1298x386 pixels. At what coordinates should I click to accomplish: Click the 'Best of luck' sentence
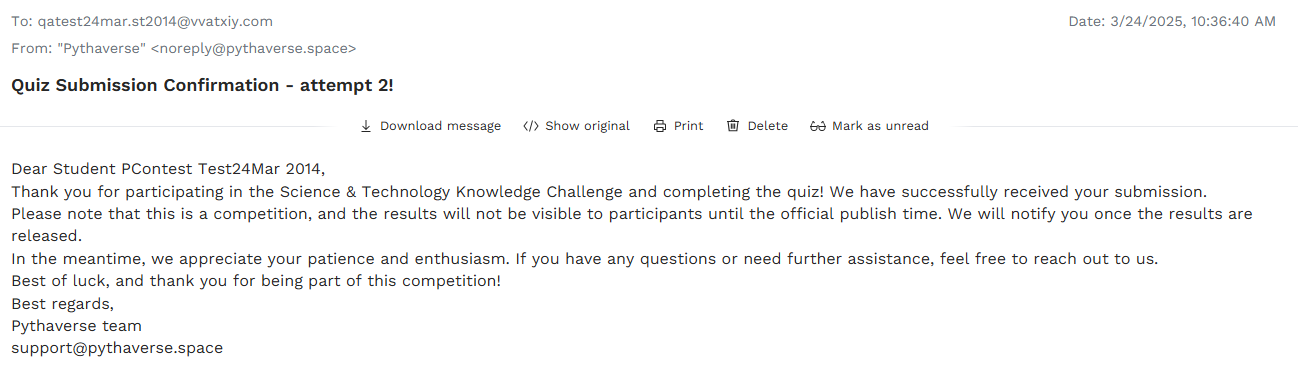(255, 281)
